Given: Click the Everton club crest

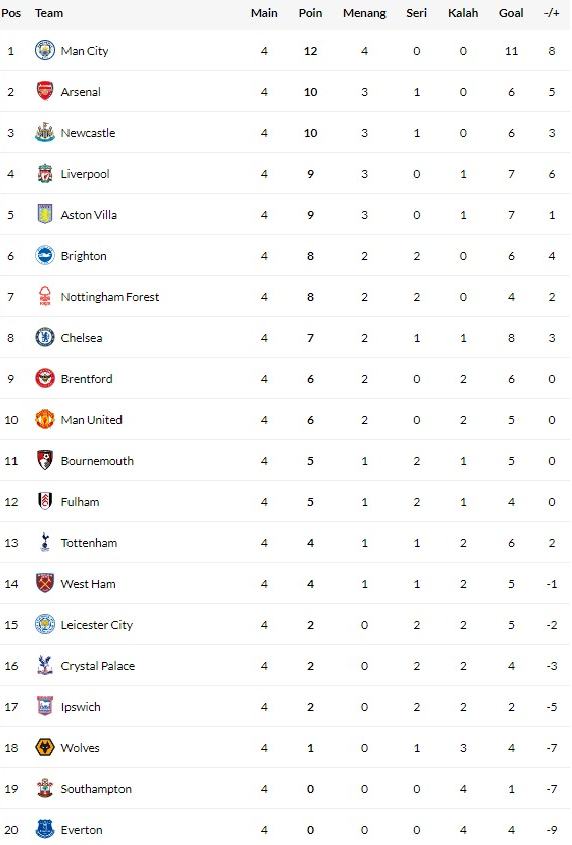Looking at the screenshot, I should (x=45, y=829).
